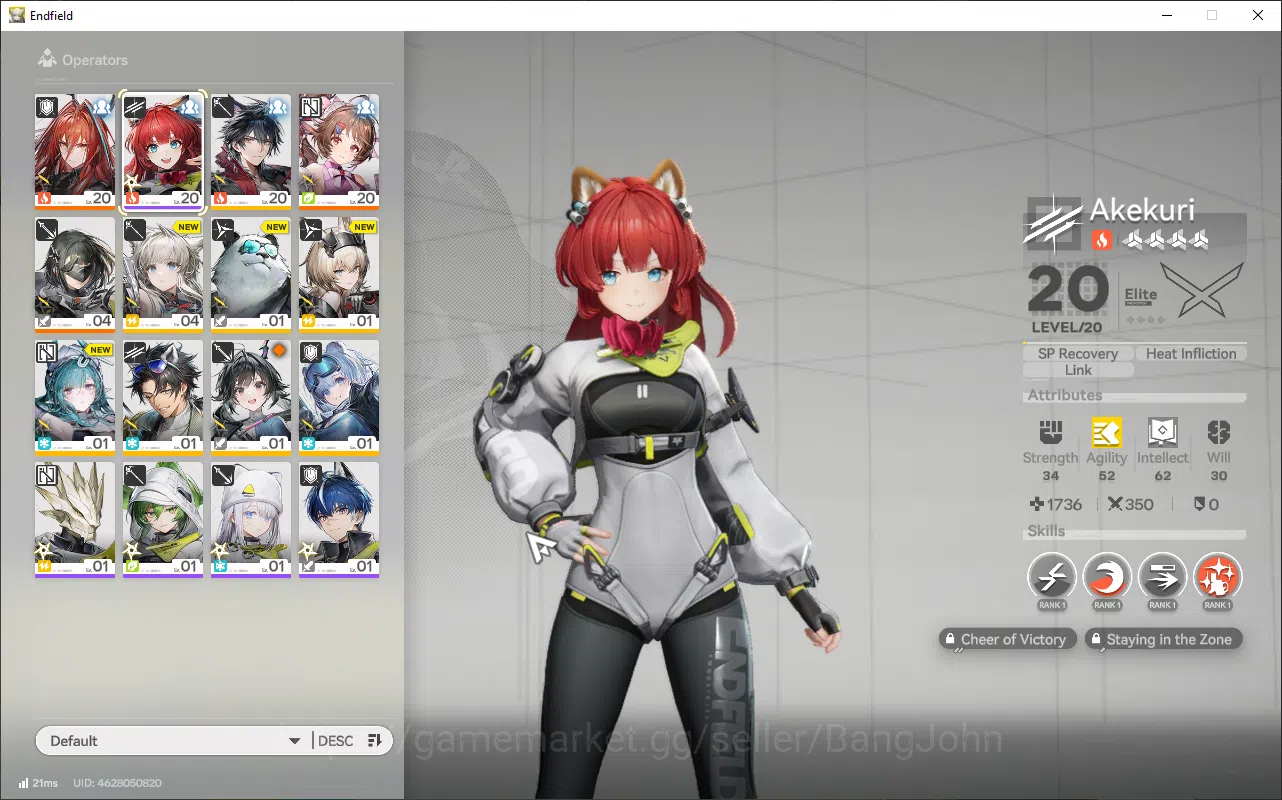Image resolution: width=1282 pixels, height=800 pixels.
Task: Select the selected Akekuri operator card
Action: tap(163, 152)
